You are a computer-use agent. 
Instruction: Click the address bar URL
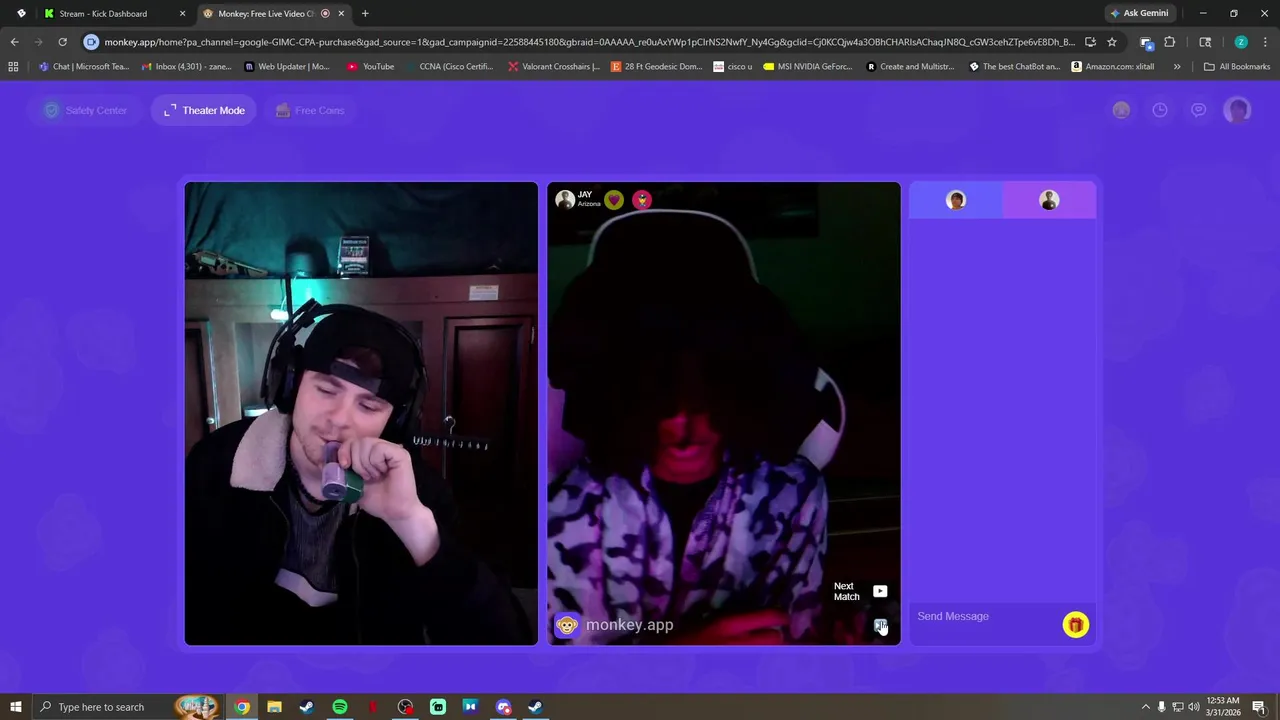(589, 42)
